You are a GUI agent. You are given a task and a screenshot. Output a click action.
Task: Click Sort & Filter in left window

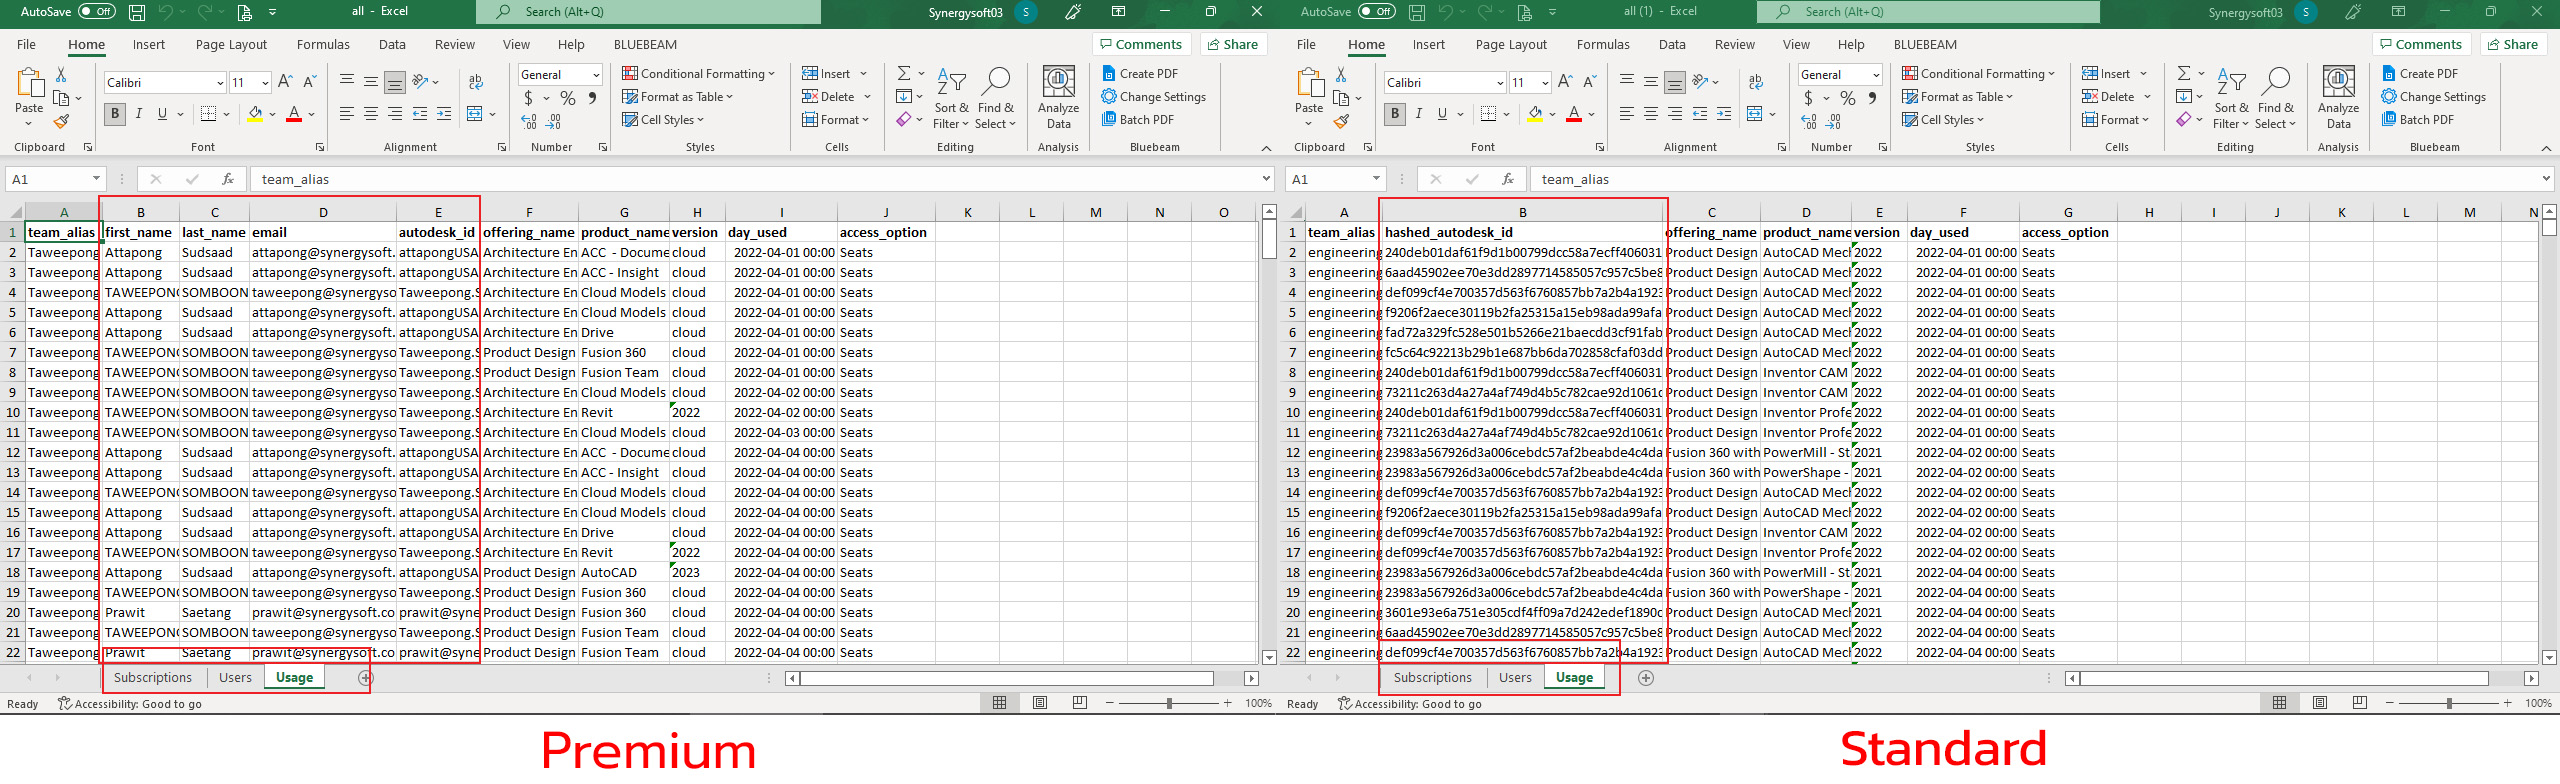(x=951, y=98)
